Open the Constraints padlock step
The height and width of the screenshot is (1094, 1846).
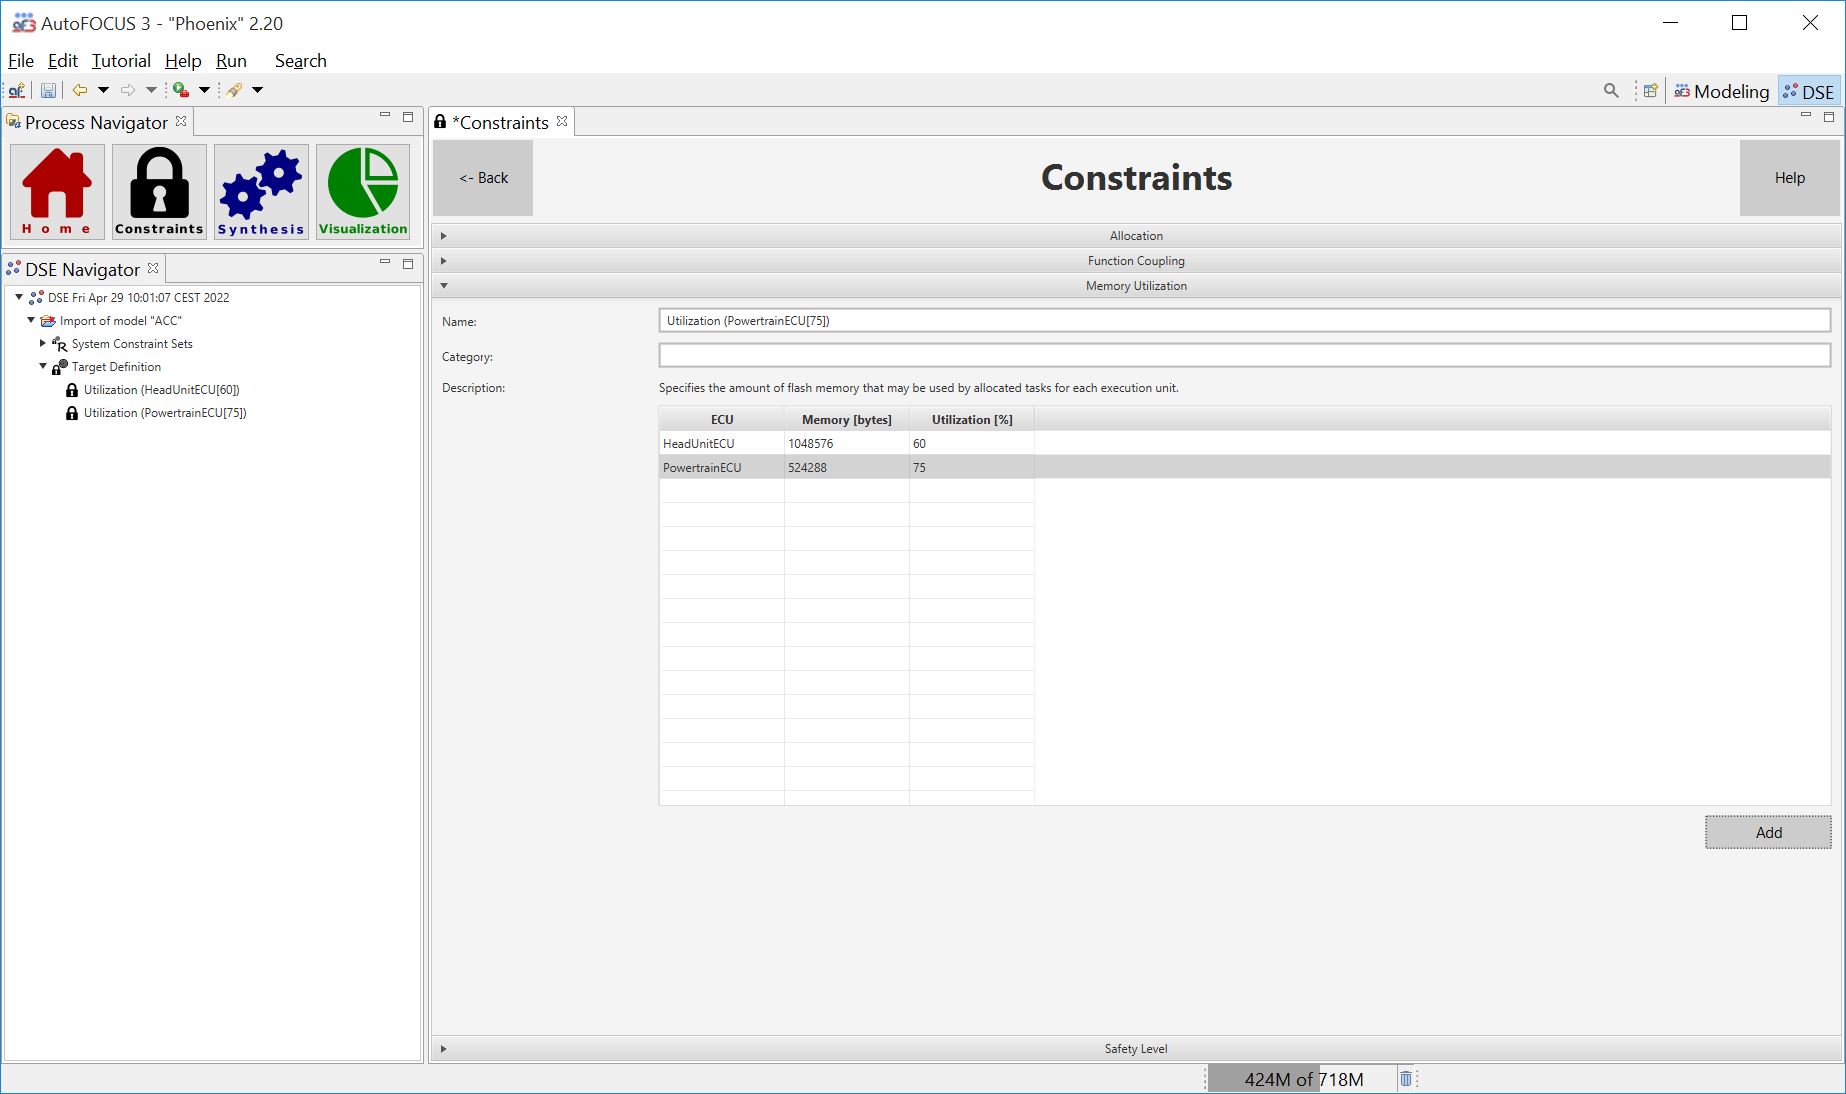pyautogui.click(x=159, y=192)
